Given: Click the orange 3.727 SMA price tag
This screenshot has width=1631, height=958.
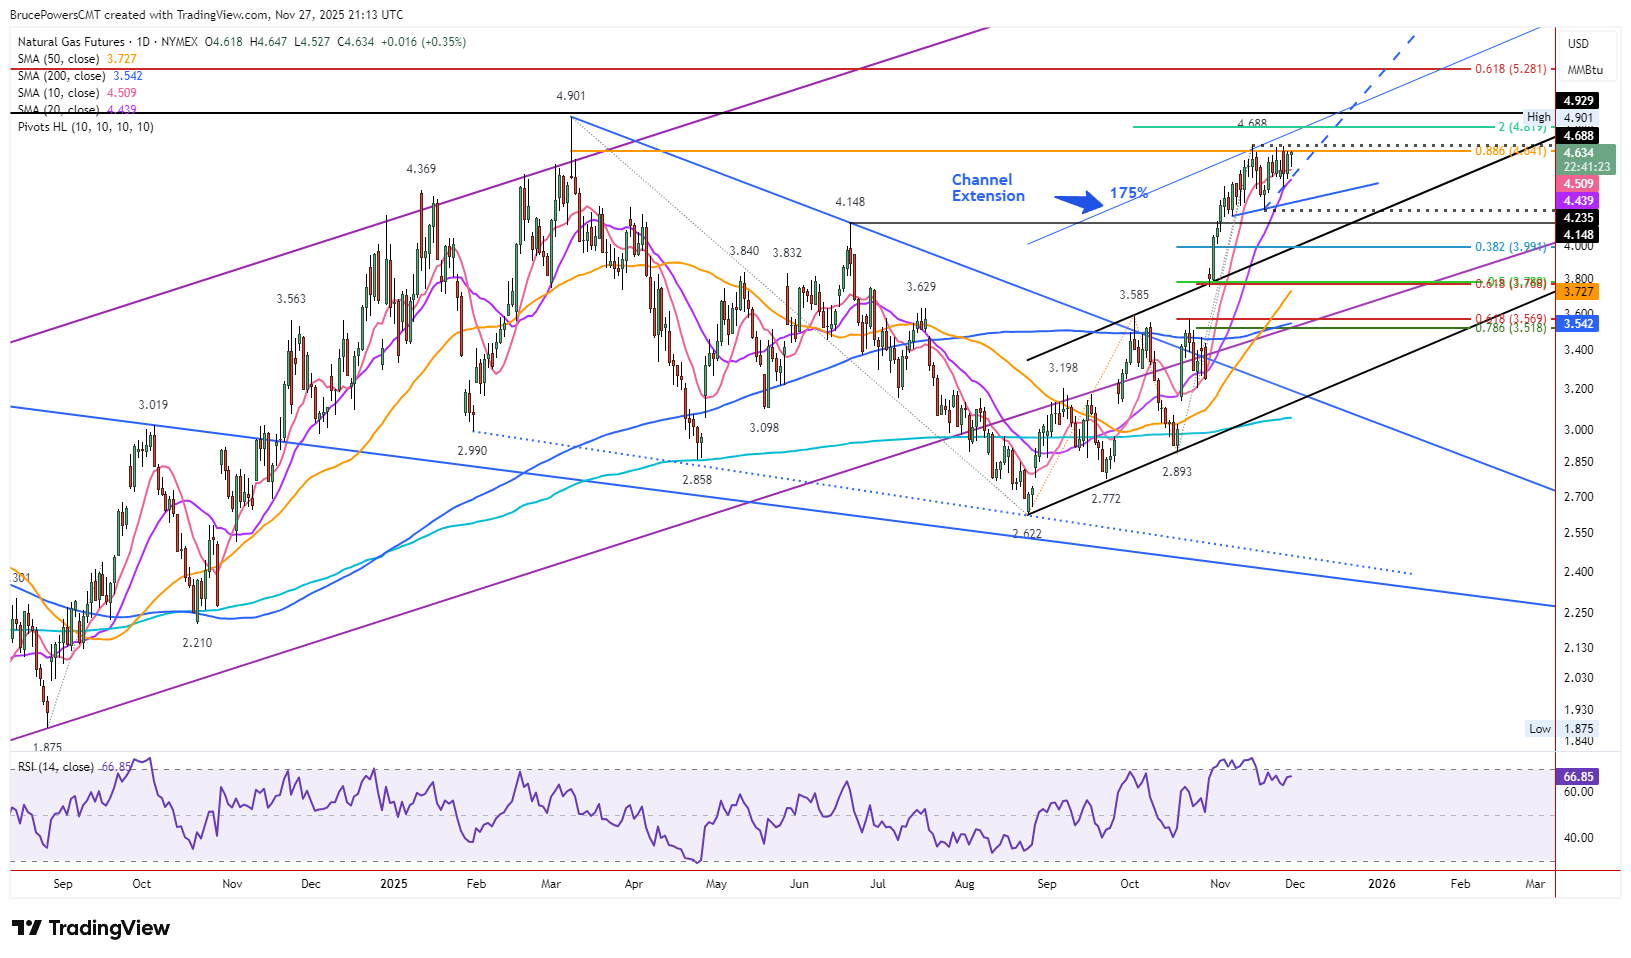Looking at the screenshot, I should 1578,292.
